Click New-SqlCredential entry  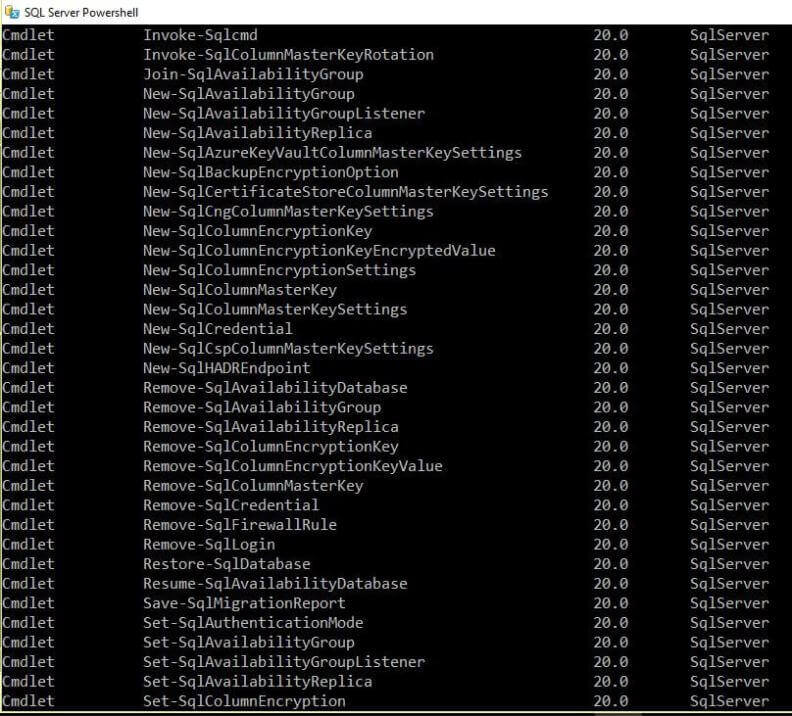pyautogui.click(x=218, y=329)
